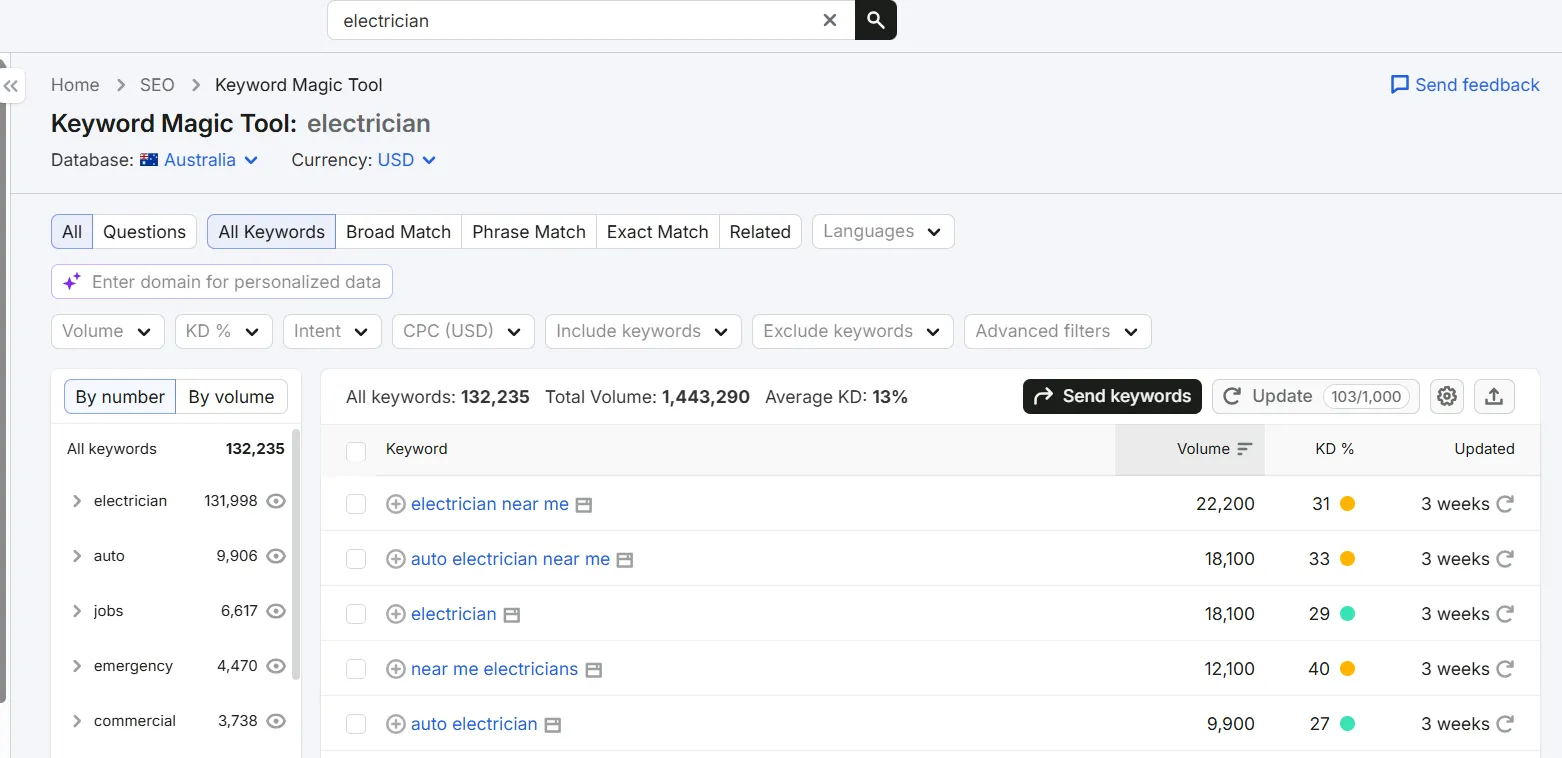The height and width of the screenshot is (758, 1562).
Task: Check the box for 'auto electrician near me'
Action: 356,559
